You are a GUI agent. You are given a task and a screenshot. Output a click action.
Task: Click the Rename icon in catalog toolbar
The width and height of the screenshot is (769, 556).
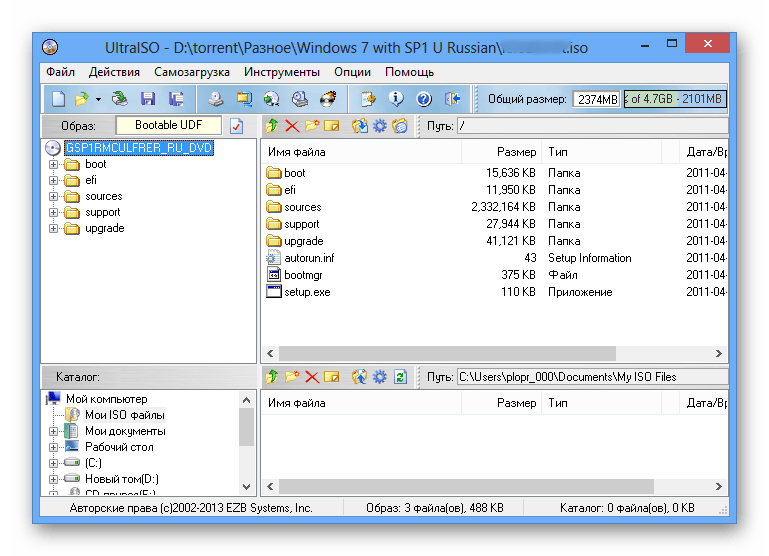click(x=332, y=377)
